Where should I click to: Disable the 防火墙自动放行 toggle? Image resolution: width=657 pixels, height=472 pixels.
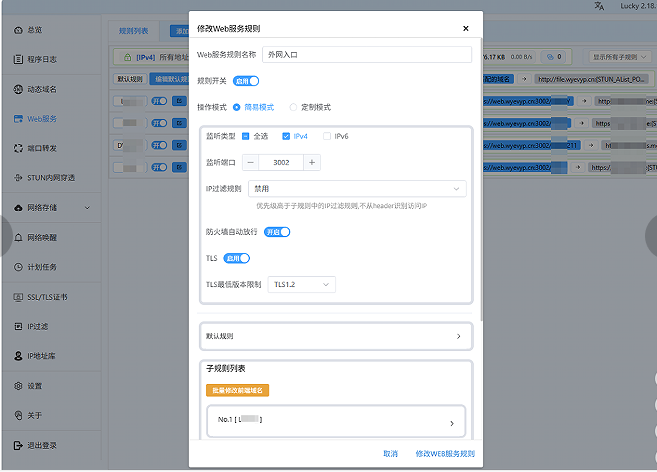click(x=276, y=232)
